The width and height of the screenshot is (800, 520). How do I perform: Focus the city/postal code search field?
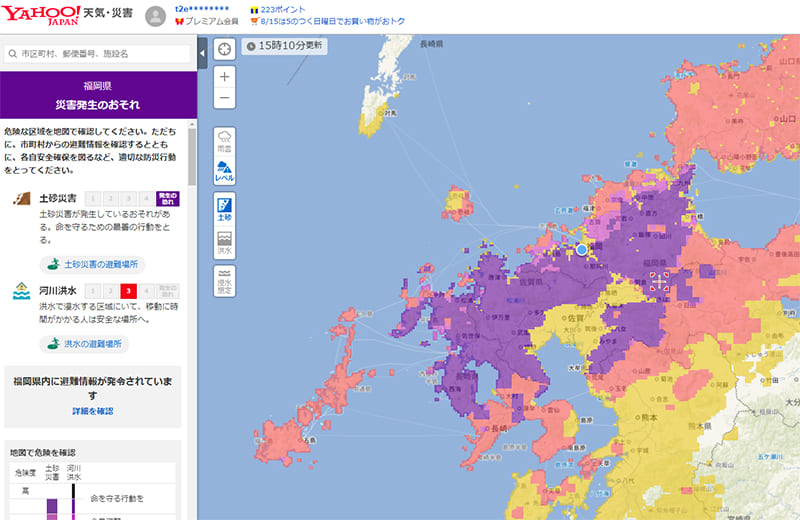(x=97, y=54)
